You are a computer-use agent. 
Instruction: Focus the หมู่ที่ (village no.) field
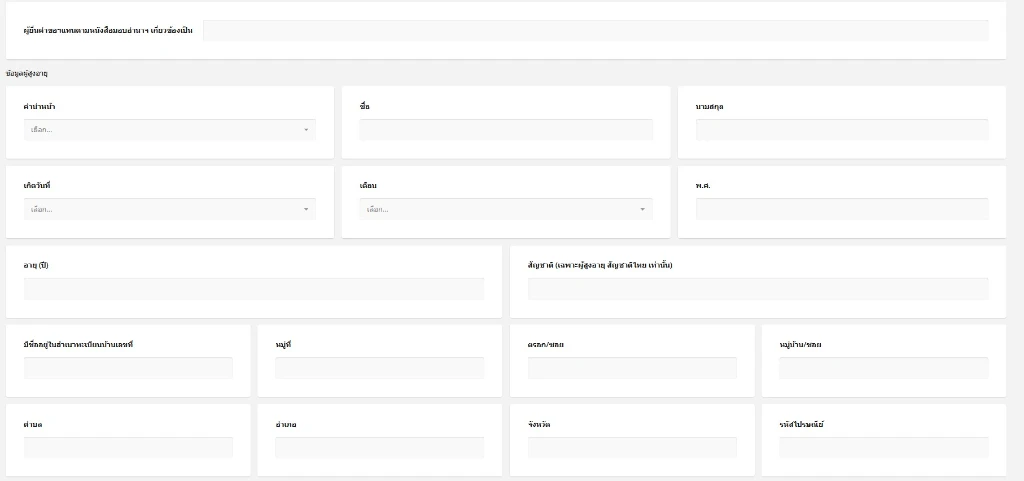(x=379, y=368)
